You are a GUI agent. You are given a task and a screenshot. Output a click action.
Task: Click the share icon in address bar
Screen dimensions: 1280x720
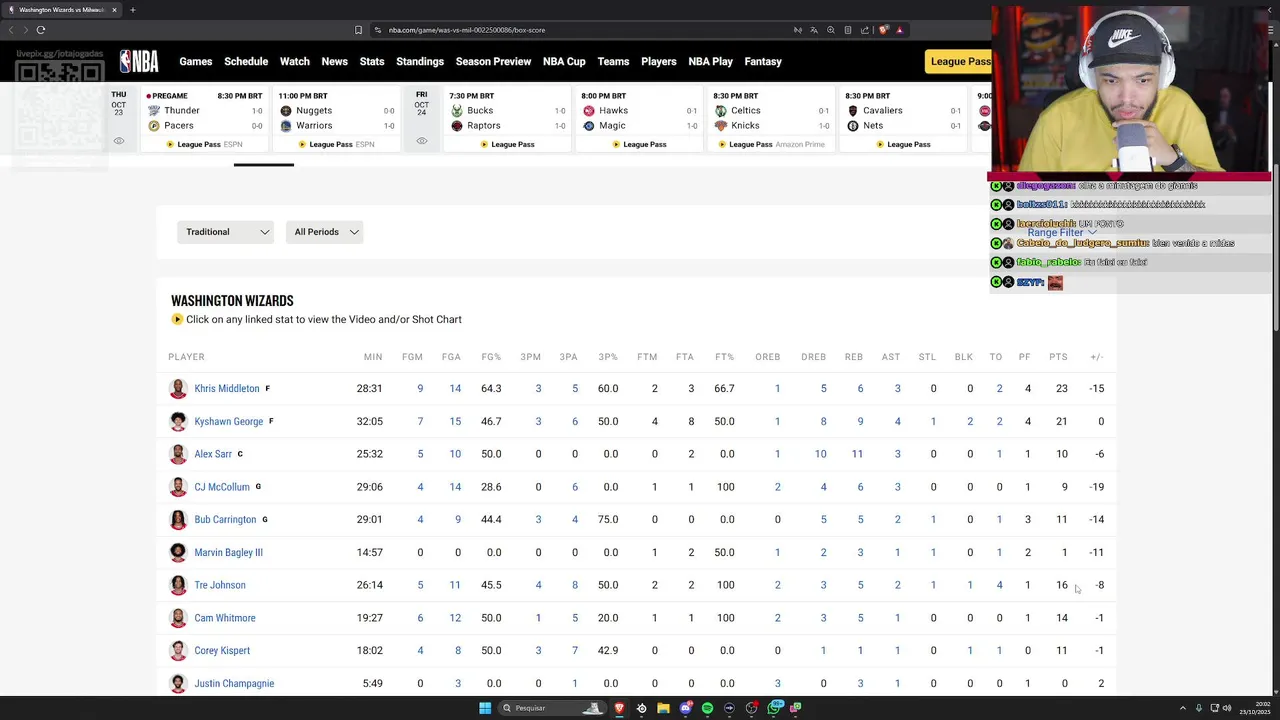pyautogui.click(x=865, y=30)
